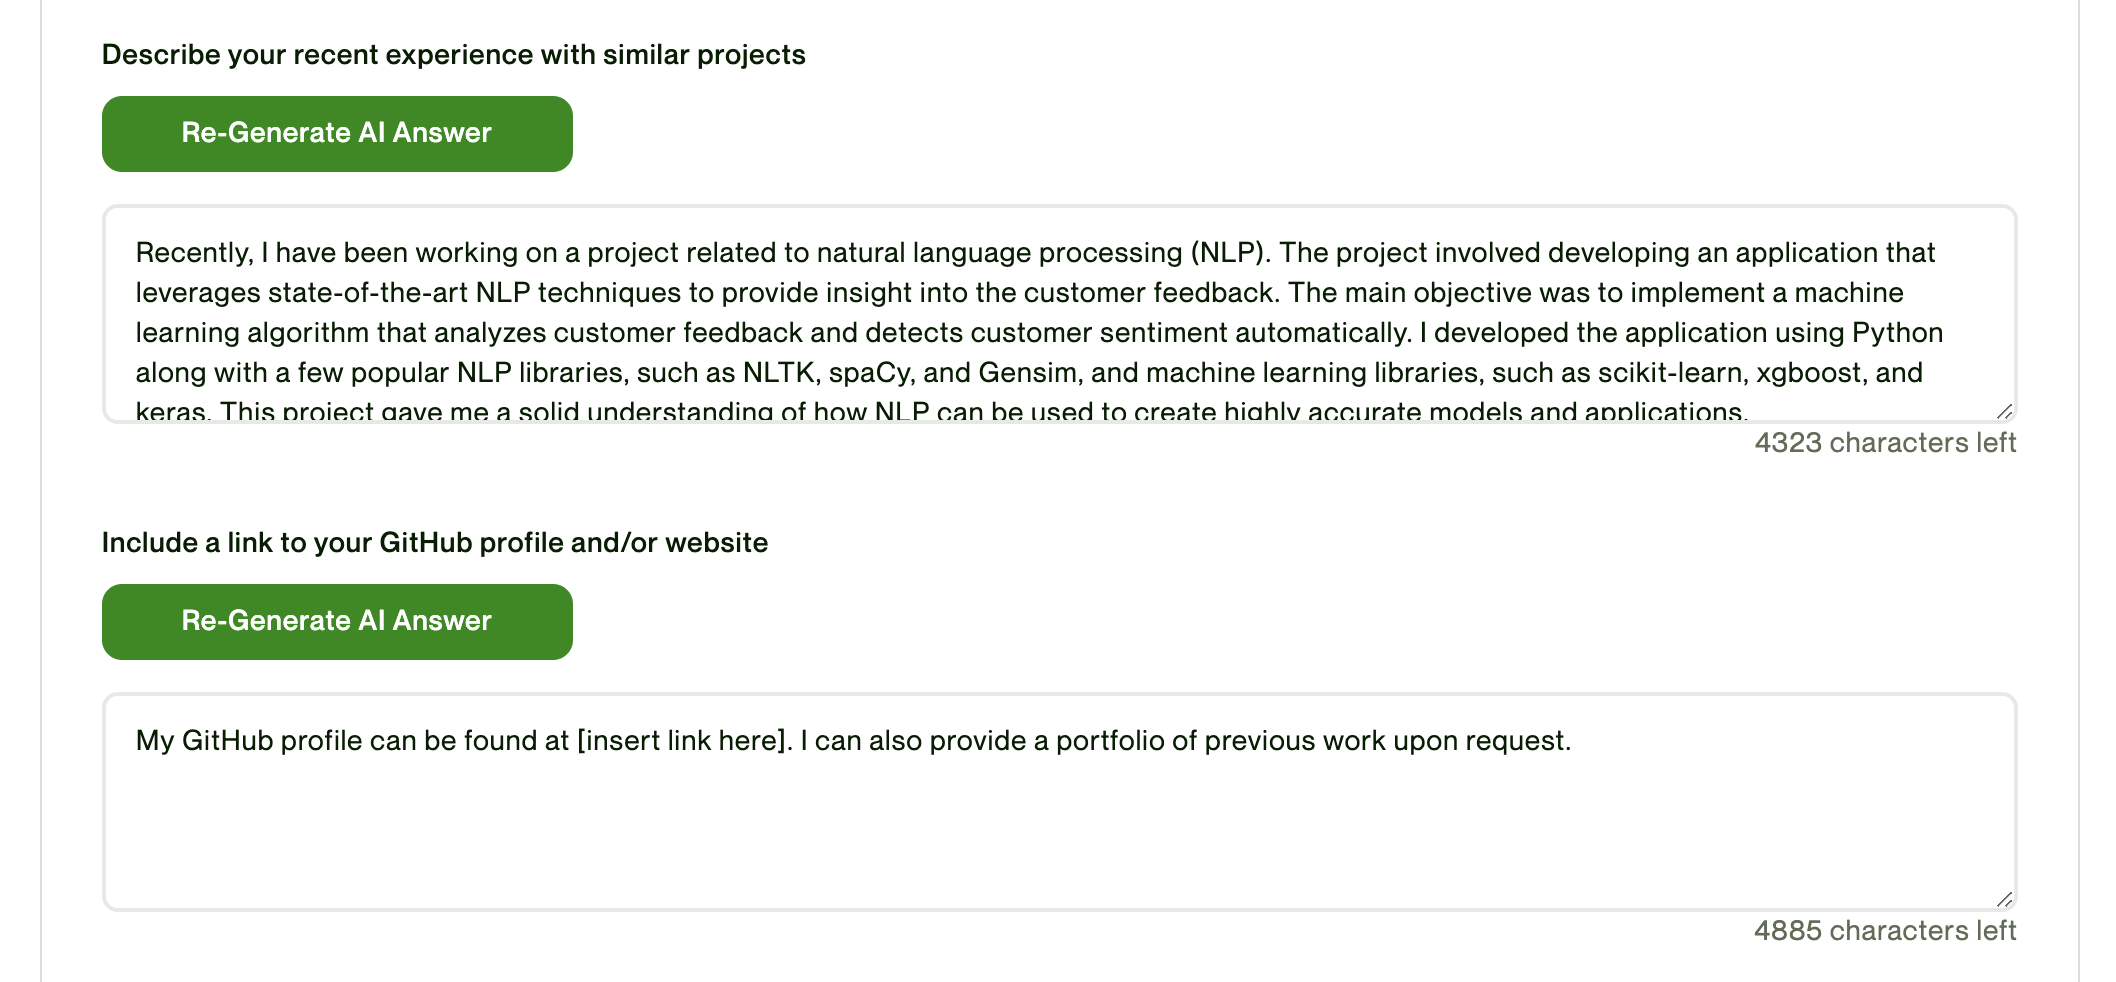Click the NLP mention in the first sentence
Image resolution: width=2116 pixels, height=982 pixels.
[1229, 252]
